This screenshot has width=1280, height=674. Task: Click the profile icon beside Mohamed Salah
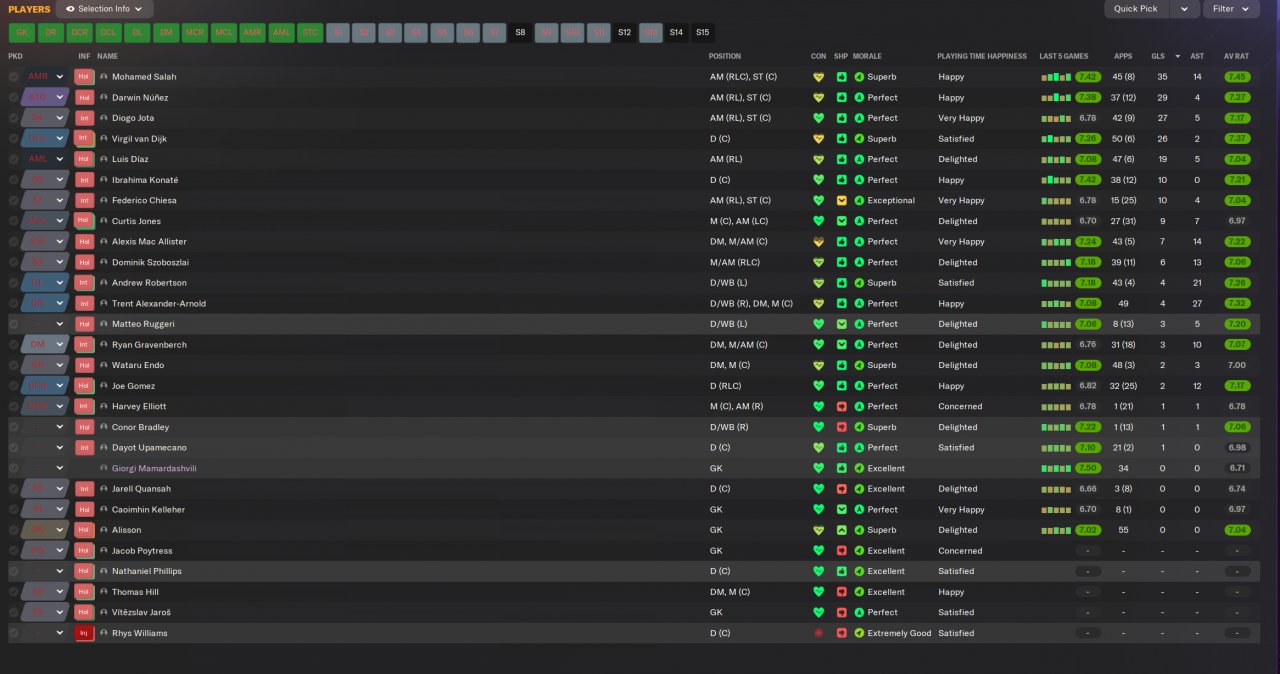pyautogui.click(x=104, y=77)
